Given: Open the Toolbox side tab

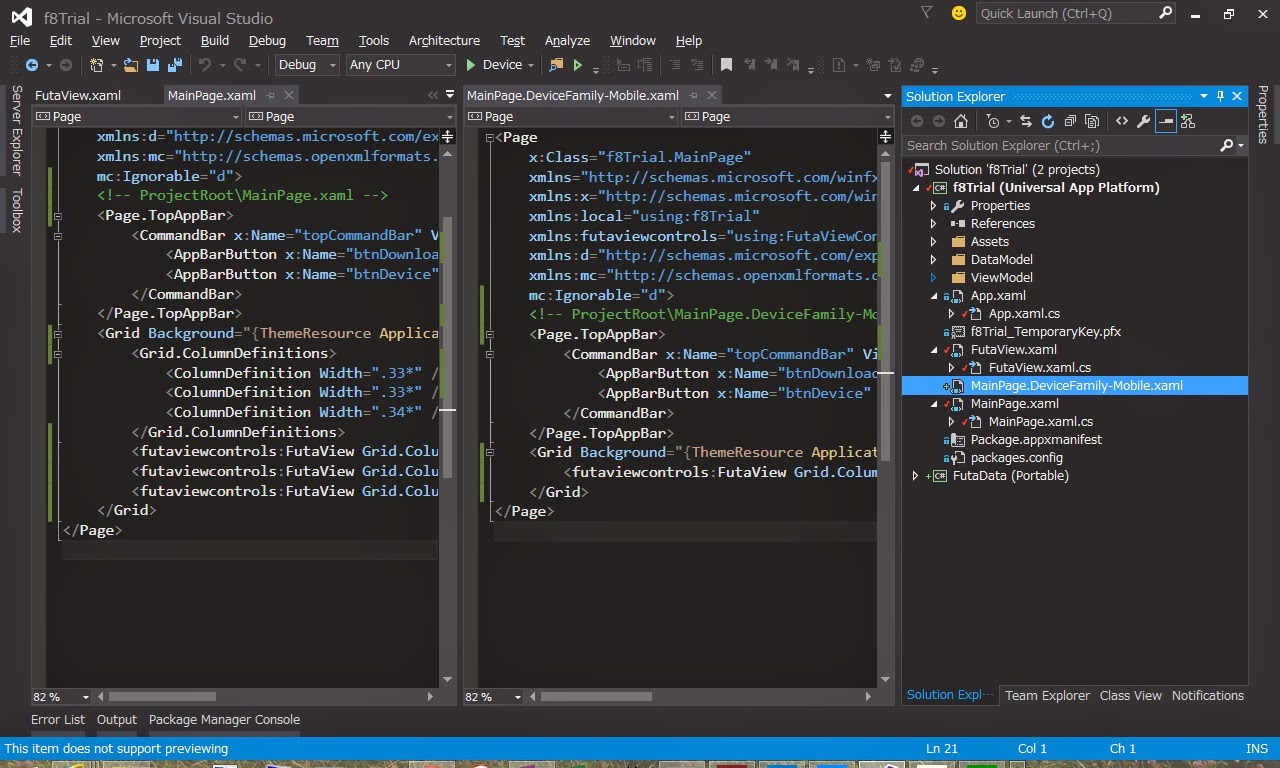Looking at the screenshot, I should 16,210.
